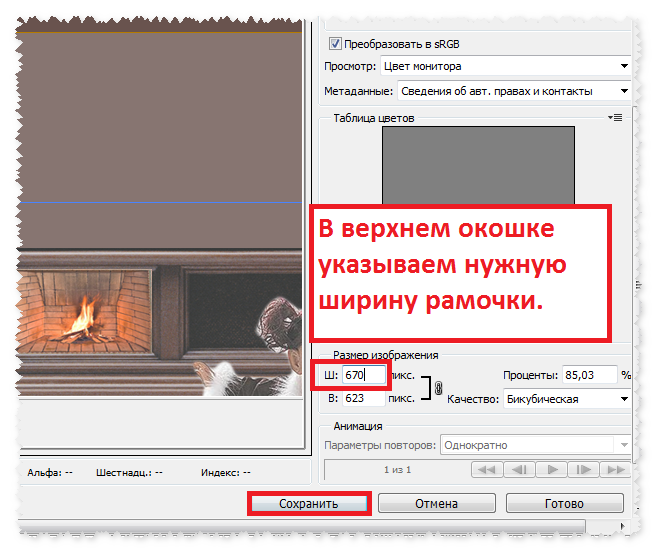Click the width field showing 670
This screenshot has width=658, height=554.
[x=363, y=375]
